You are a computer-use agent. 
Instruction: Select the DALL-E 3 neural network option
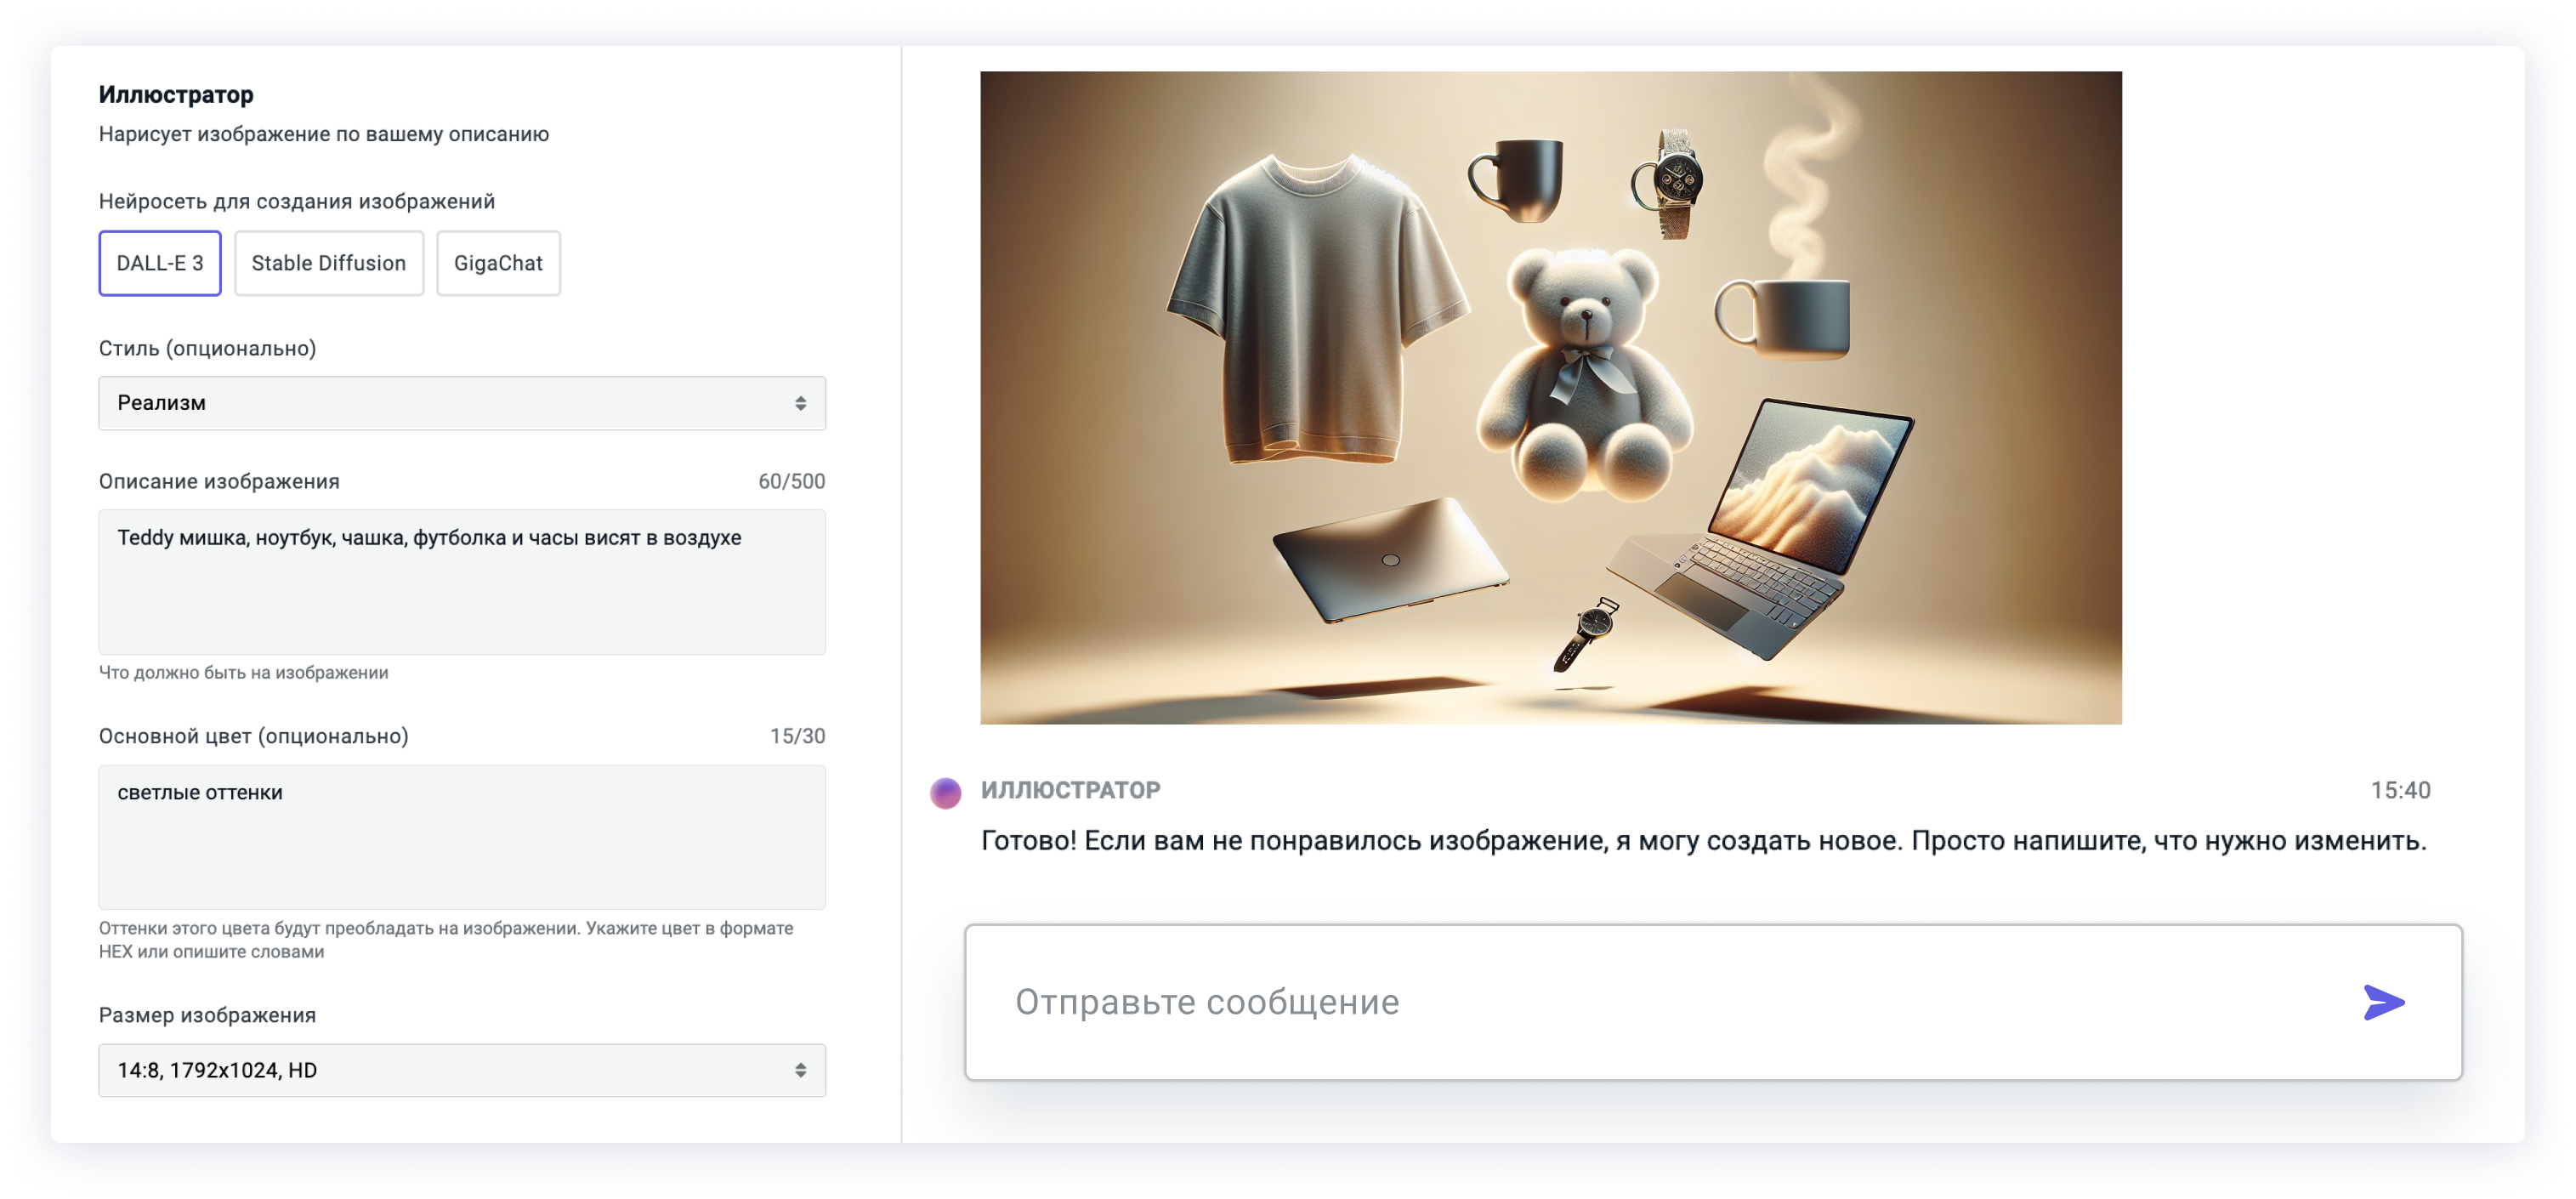pos(160,263)
